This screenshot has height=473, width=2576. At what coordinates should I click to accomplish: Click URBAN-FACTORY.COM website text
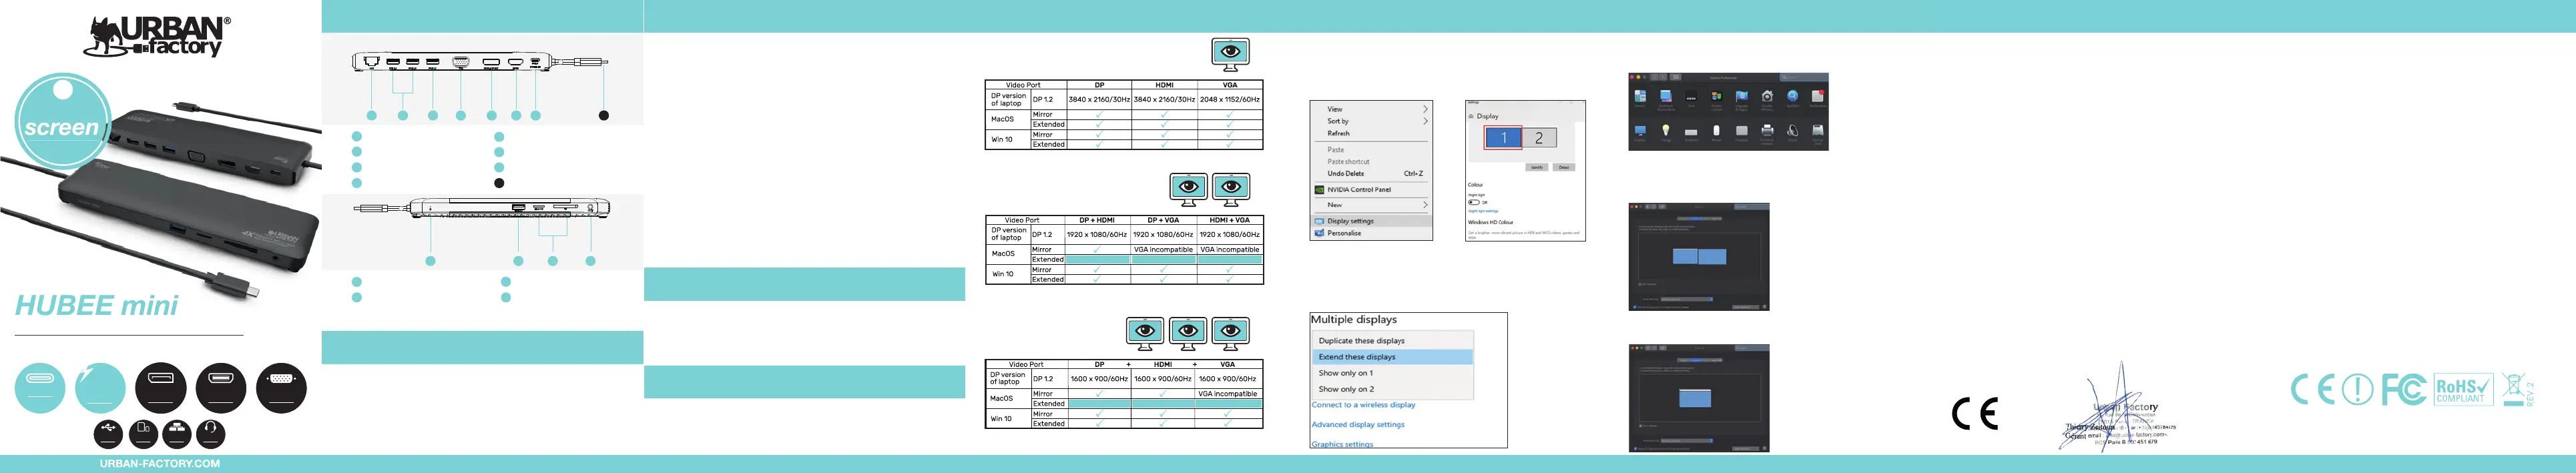click(x=159, y=463)
